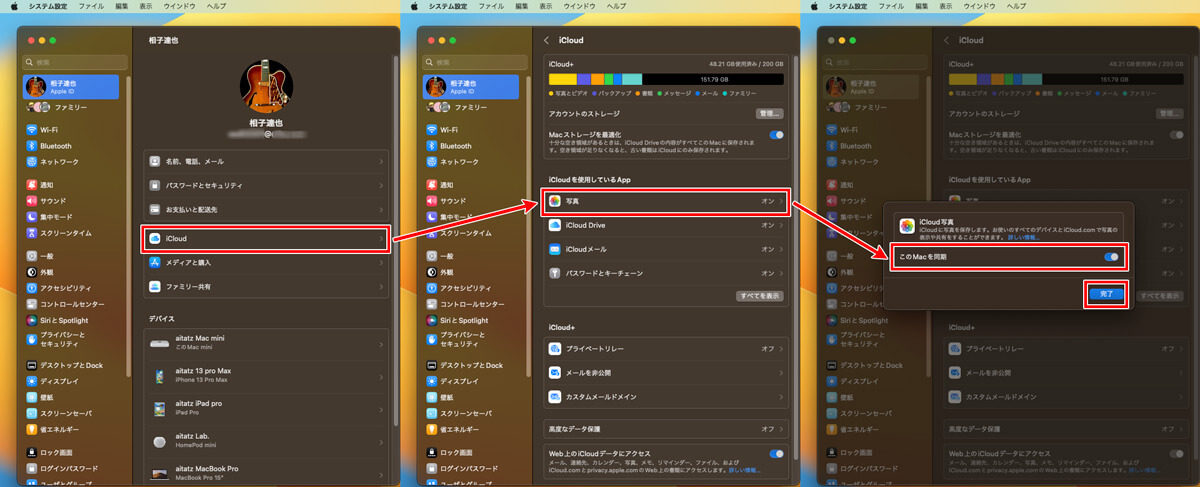Open aitatz MacBook Pro device row
This screenshot has height=487, width=1200.
[266, 472]
